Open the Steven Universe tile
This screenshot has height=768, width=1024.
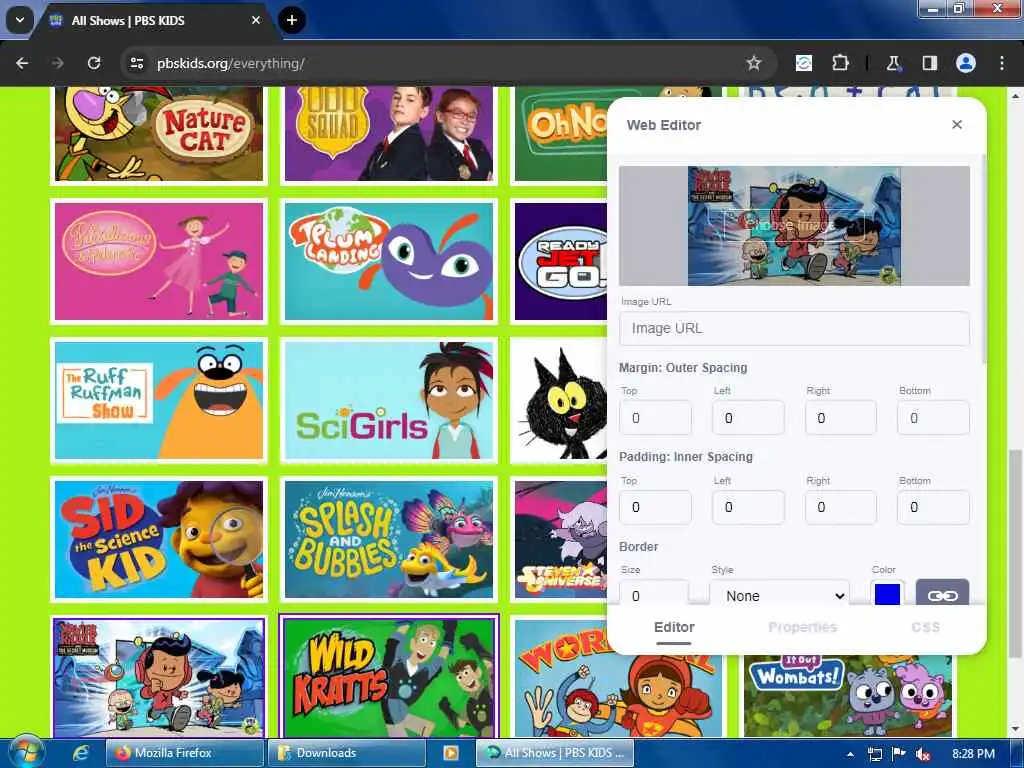click(560, 539)
